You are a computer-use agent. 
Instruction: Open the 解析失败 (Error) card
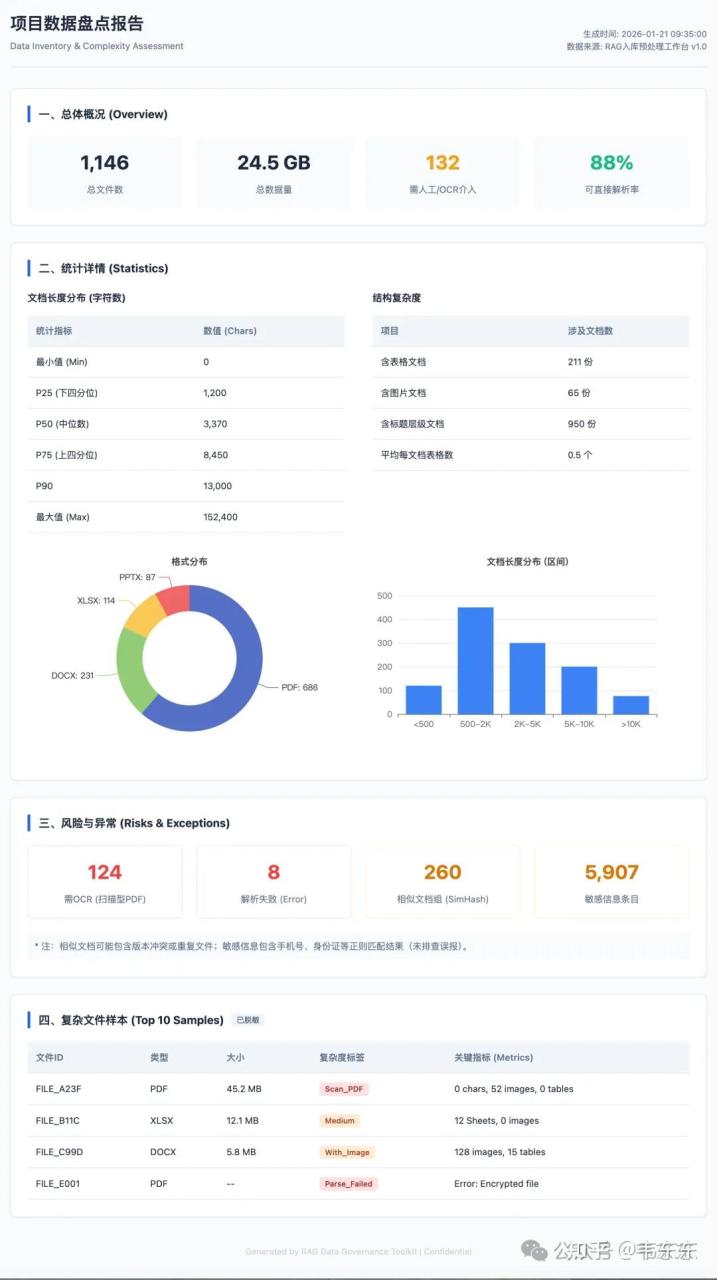[274, 881]
